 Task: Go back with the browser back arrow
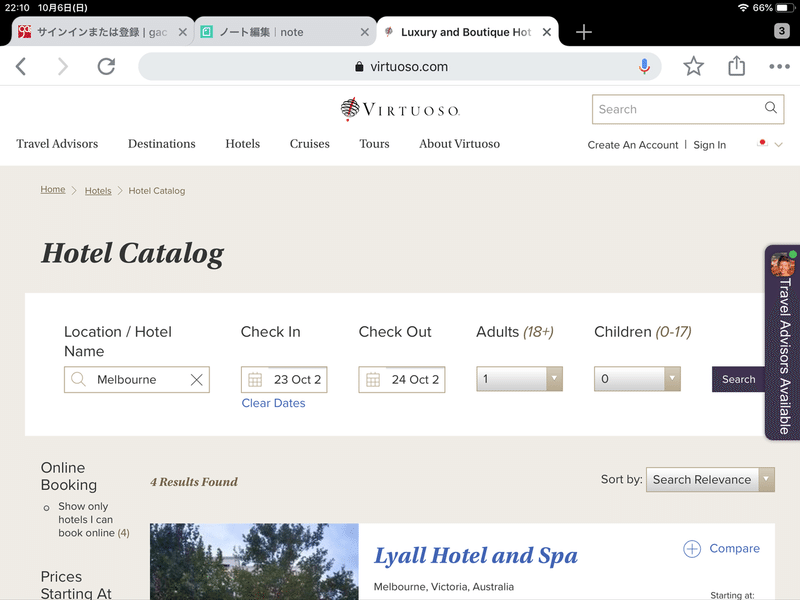coord(21,66)
